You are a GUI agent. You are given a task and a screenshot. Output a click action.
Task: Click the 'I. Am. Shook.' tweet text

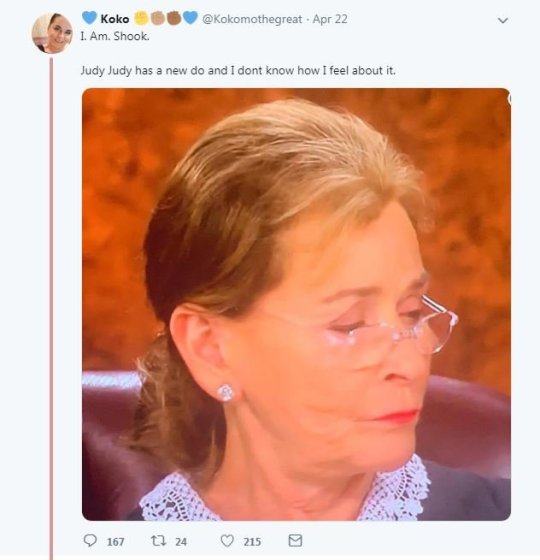(115, 36)
